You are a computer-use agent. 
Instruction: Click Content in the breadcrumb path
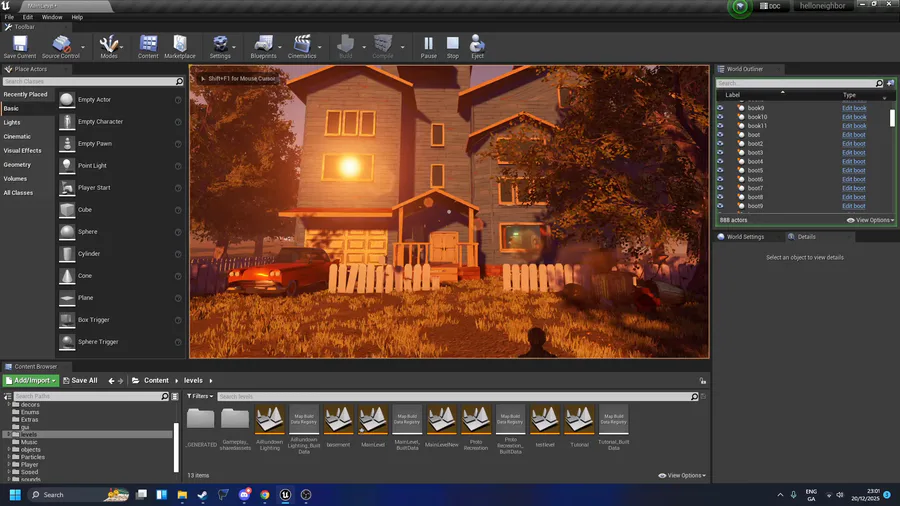(x=156, y=381)
